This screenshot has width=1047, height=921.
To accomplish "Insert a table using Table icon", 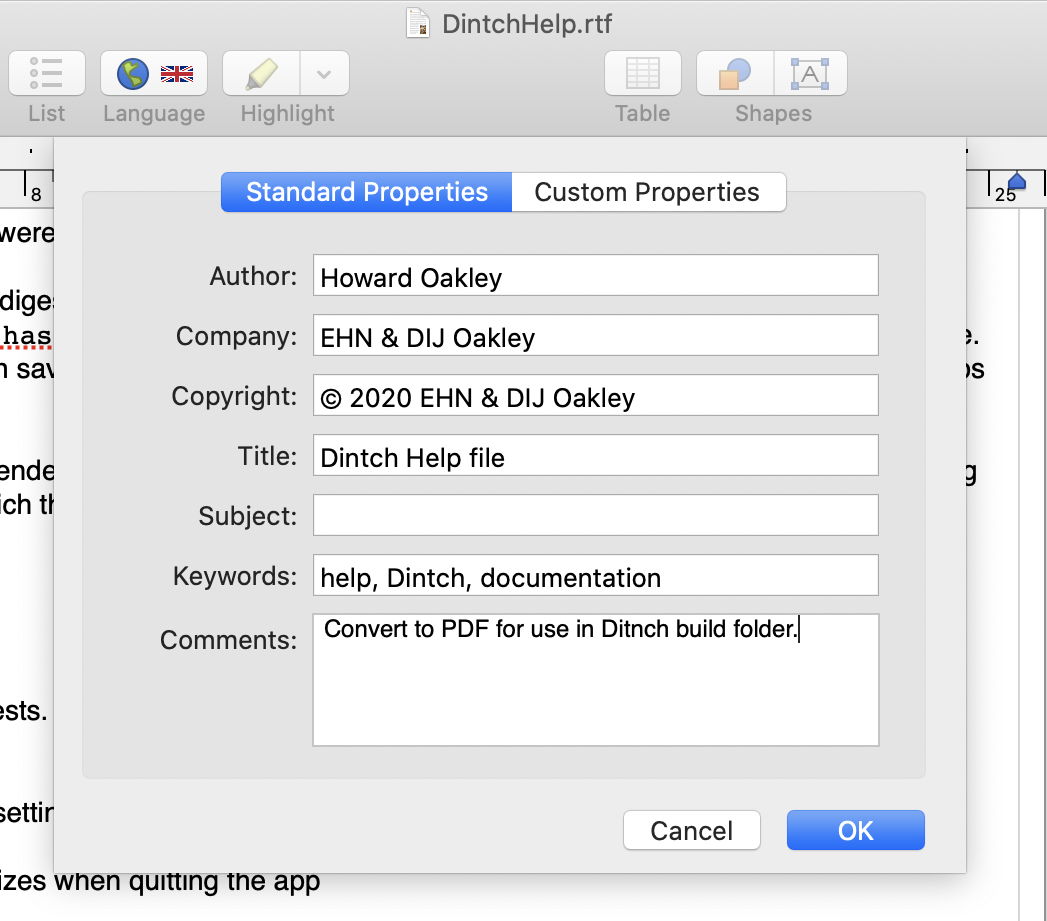I will click(642, 74).
